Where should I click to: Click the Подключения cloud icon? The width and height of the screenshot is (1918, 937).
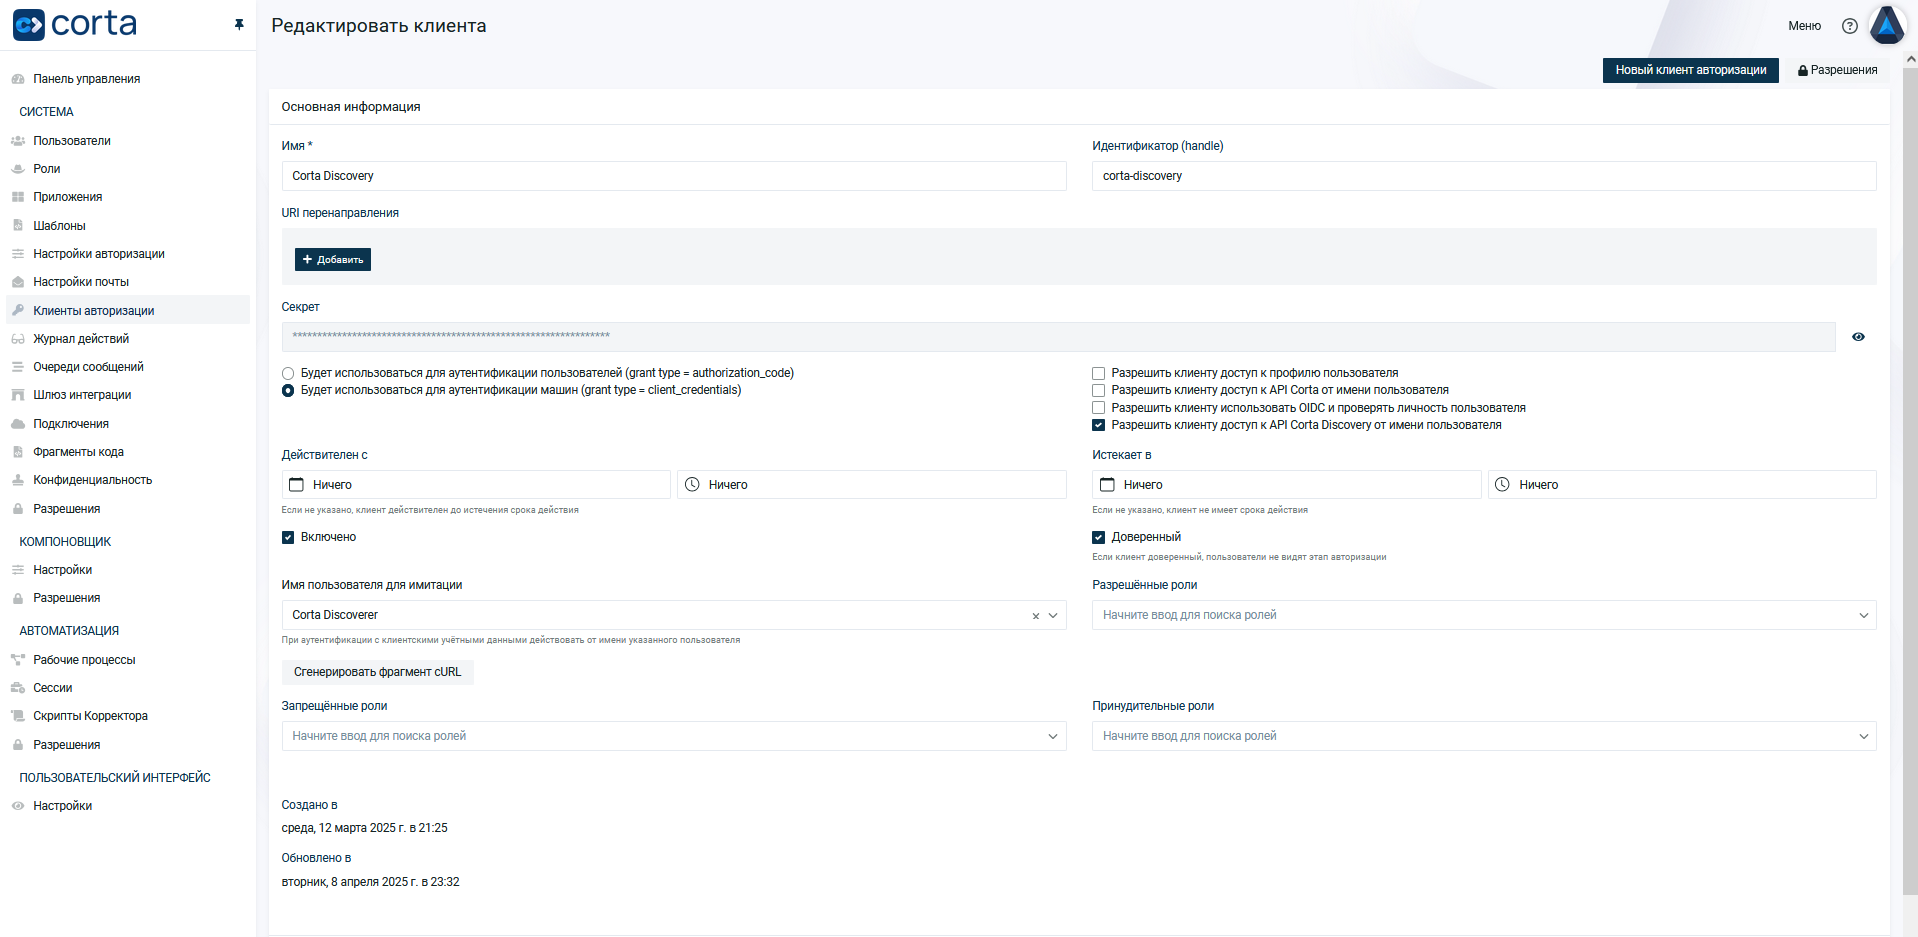(x=18, y=424)
